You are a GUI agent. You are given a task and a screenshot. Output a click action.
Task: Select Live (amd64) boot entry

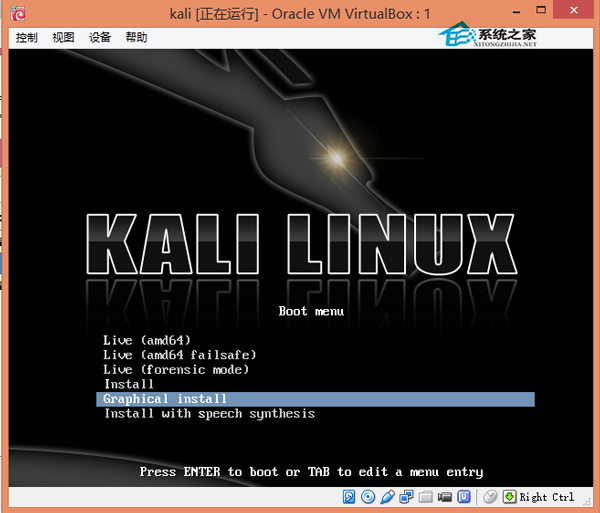[147, 340]
